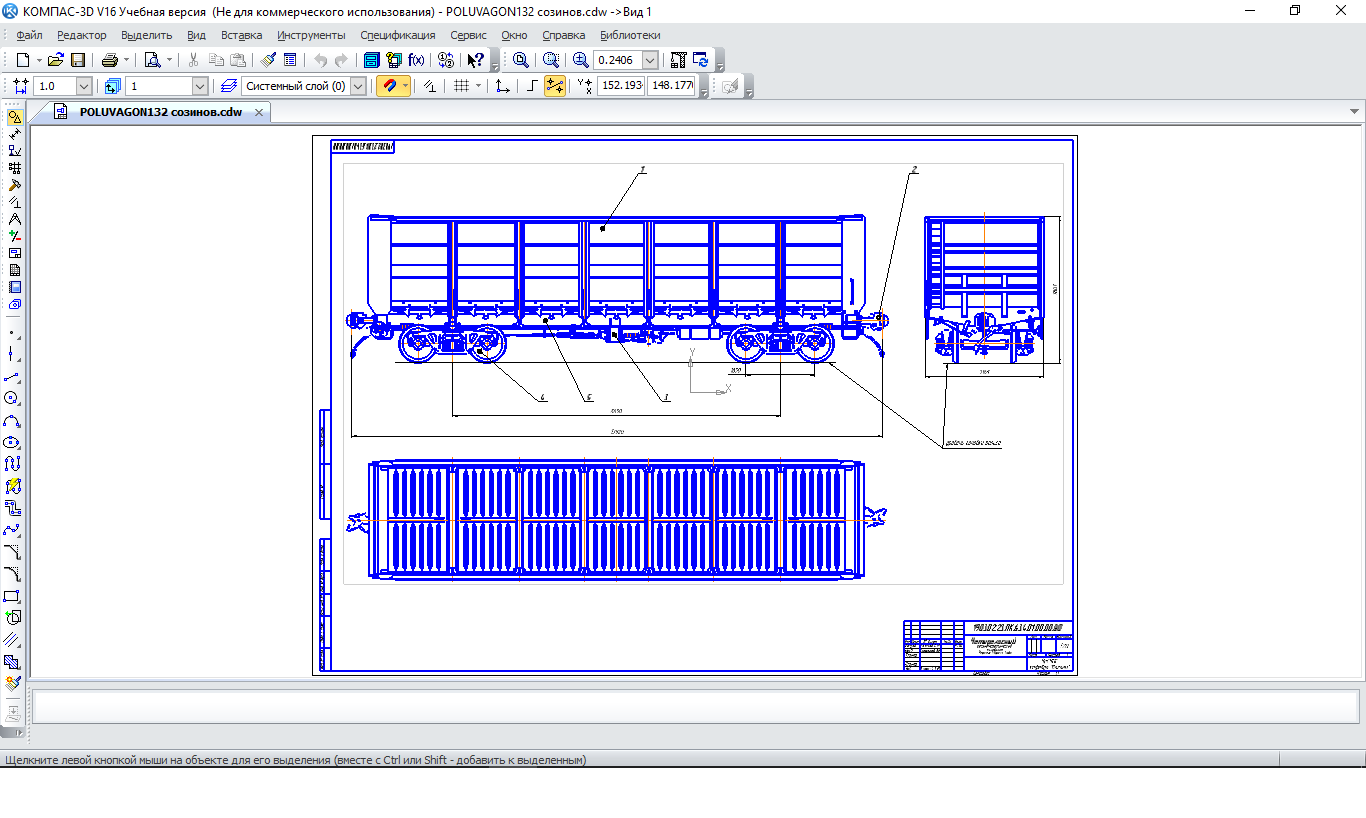Select the Fillet tool in left toolbar
The height and width of the screenshot is (818, 1366).
coord(12,574)
